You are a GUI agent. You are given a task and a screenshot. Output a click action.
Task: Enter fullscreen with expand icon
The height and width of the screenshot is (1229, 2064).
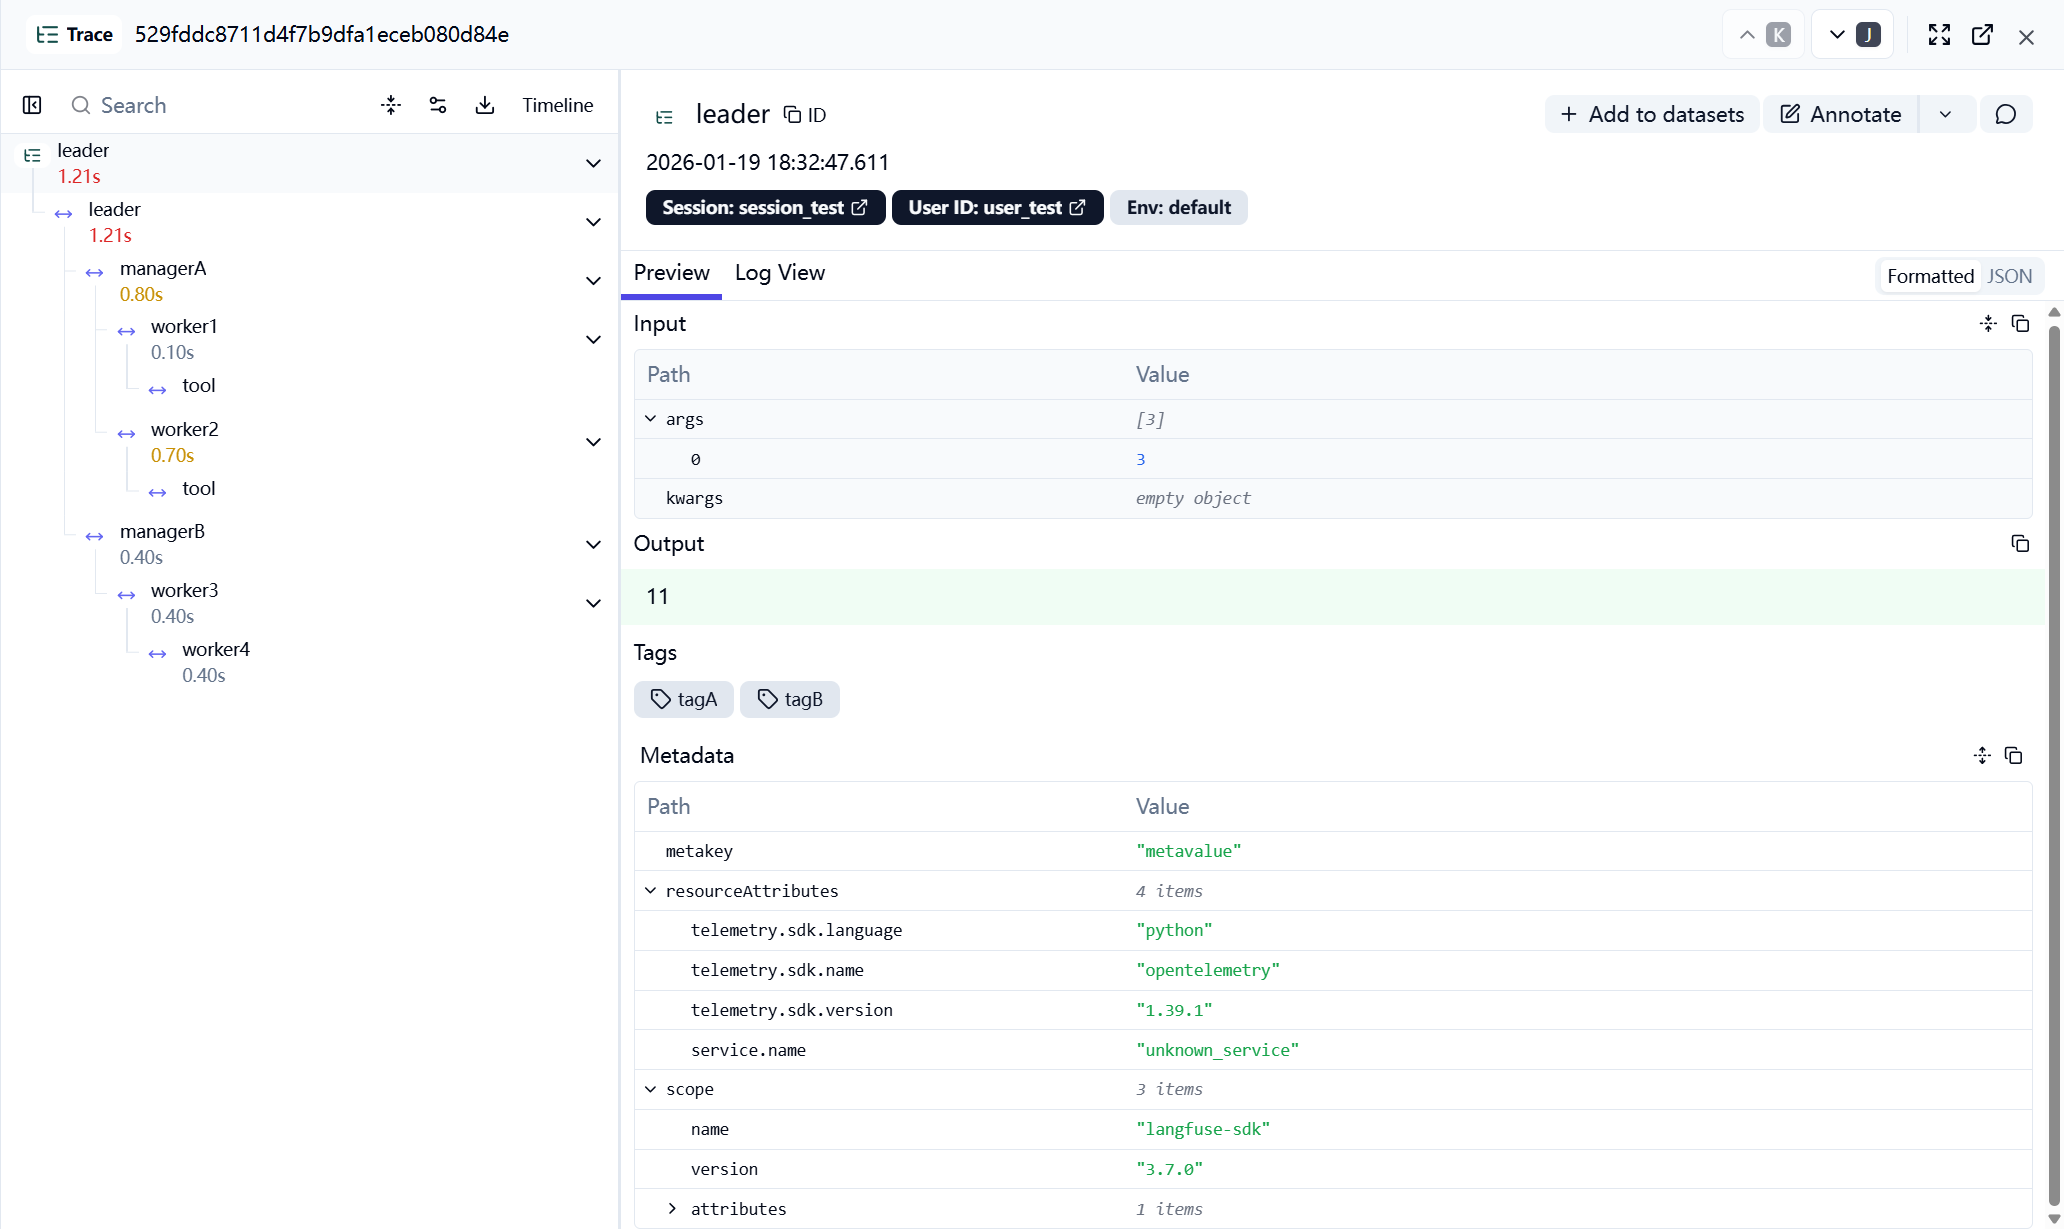[x=1939, y=35]
